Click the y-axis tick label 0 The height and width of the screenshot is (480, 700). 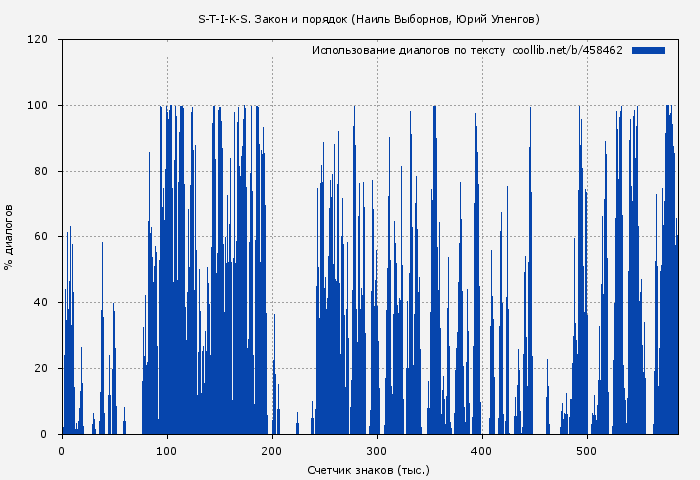pyautogui.click(x=45, y=434)
